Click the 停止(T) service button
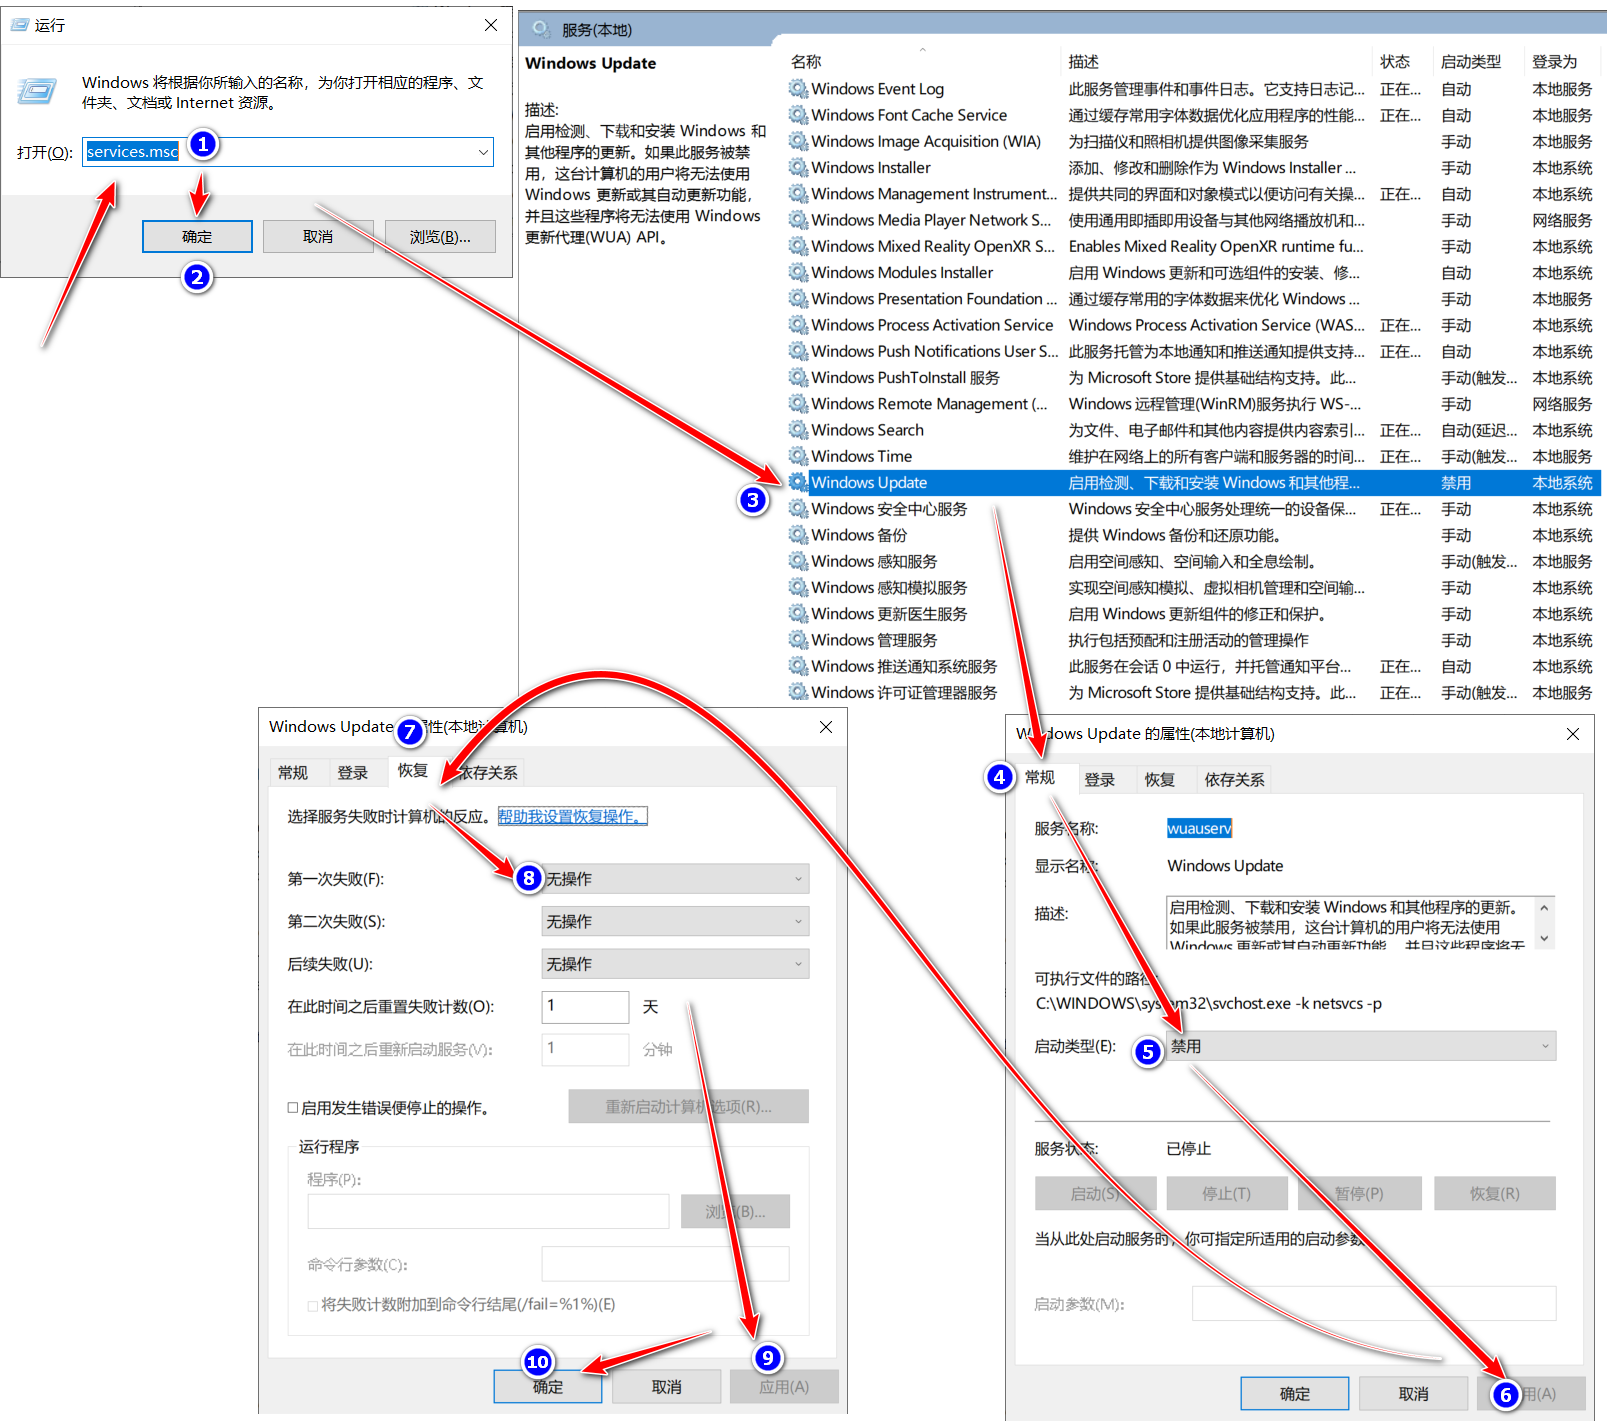Viewport: 1607px width, 1421px height. tap(1227, 1194)
